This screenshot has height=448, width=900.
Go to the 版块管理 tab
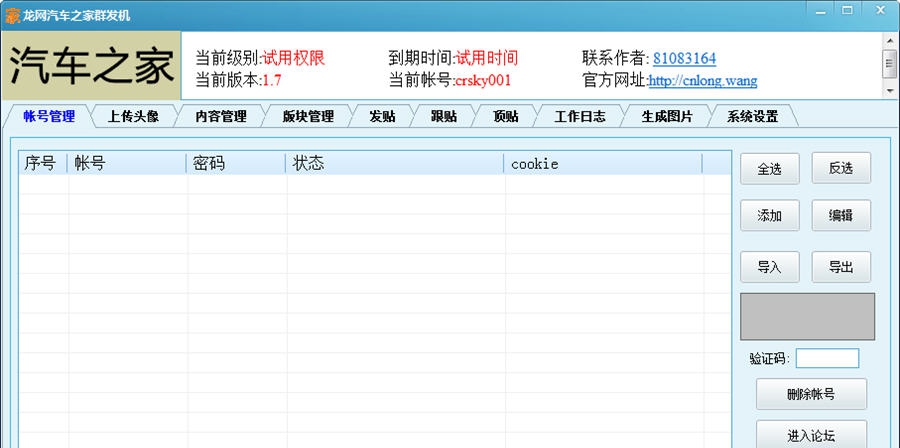308,116
